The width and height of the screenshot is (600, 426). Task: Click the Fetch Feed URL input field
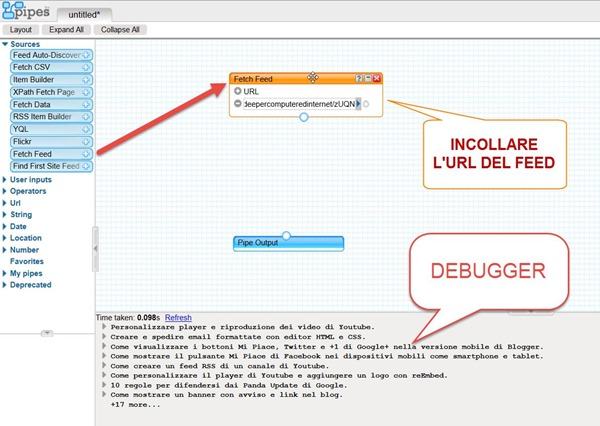300,104
